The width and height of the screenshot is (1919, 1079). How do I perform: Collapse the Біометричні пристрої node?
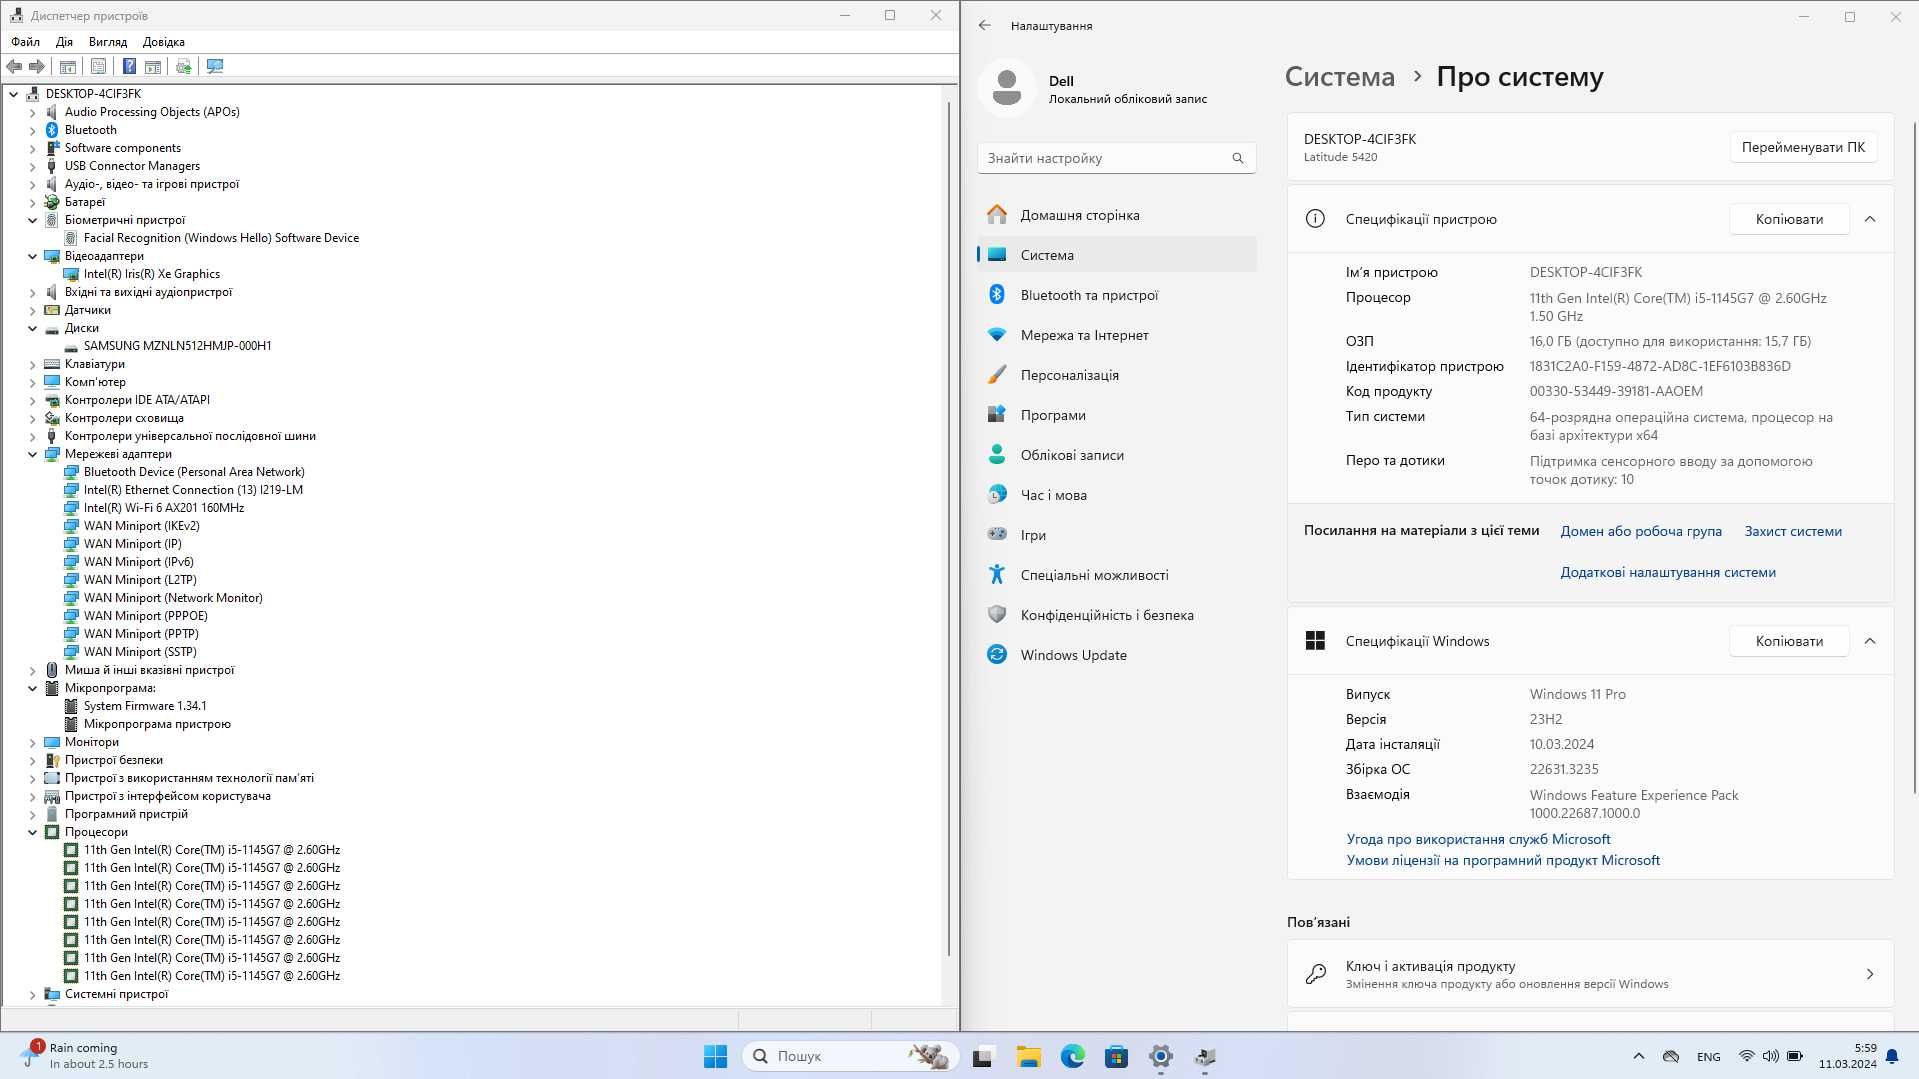point(32,220)
